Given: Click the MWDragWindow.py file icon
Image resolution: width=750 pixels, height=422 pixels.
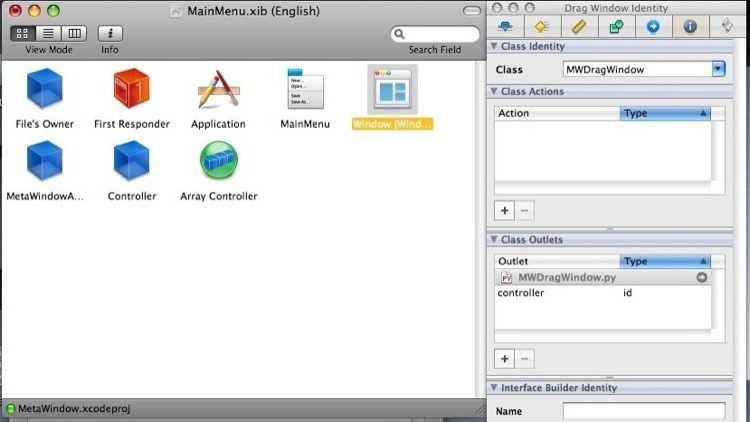Looking at the screenshot, I should (x=506, y=277).
